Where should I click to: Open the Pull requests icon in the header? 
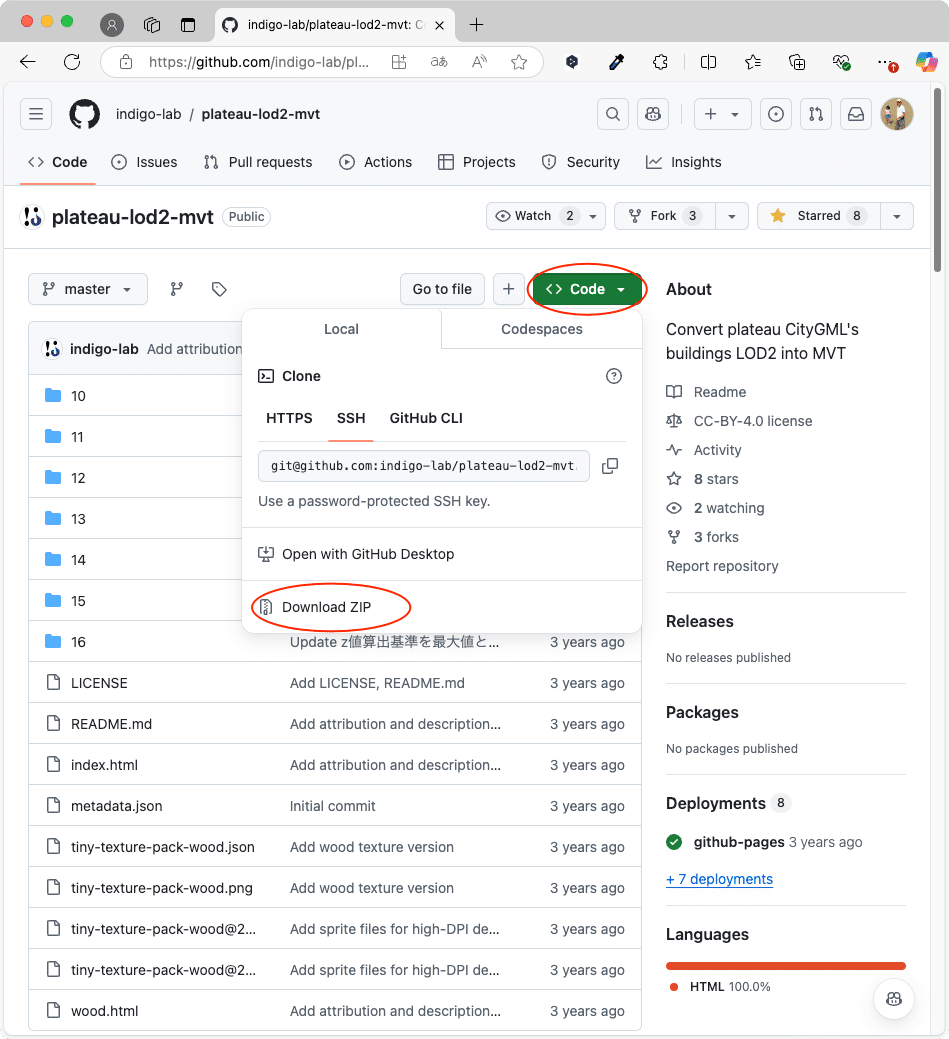[x=816, y=114]
